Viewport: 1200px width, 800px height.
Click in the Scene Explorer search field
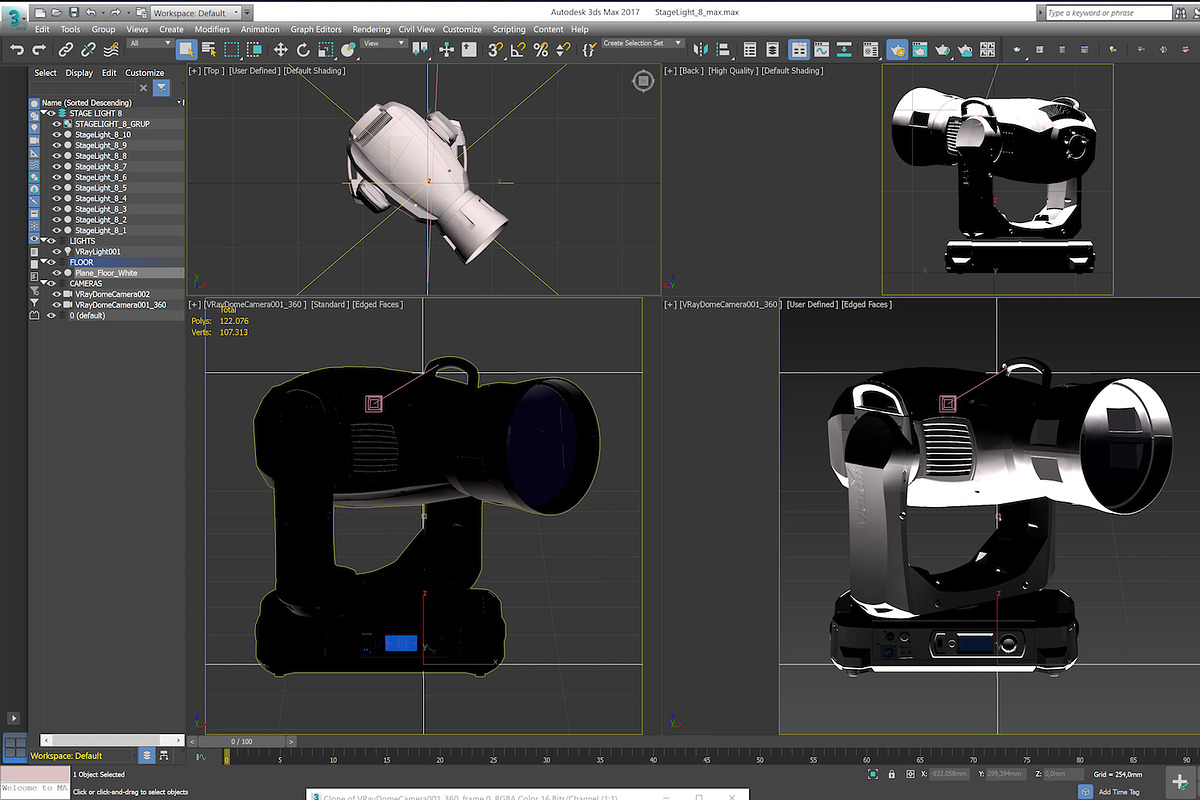(x=82, y=88)
